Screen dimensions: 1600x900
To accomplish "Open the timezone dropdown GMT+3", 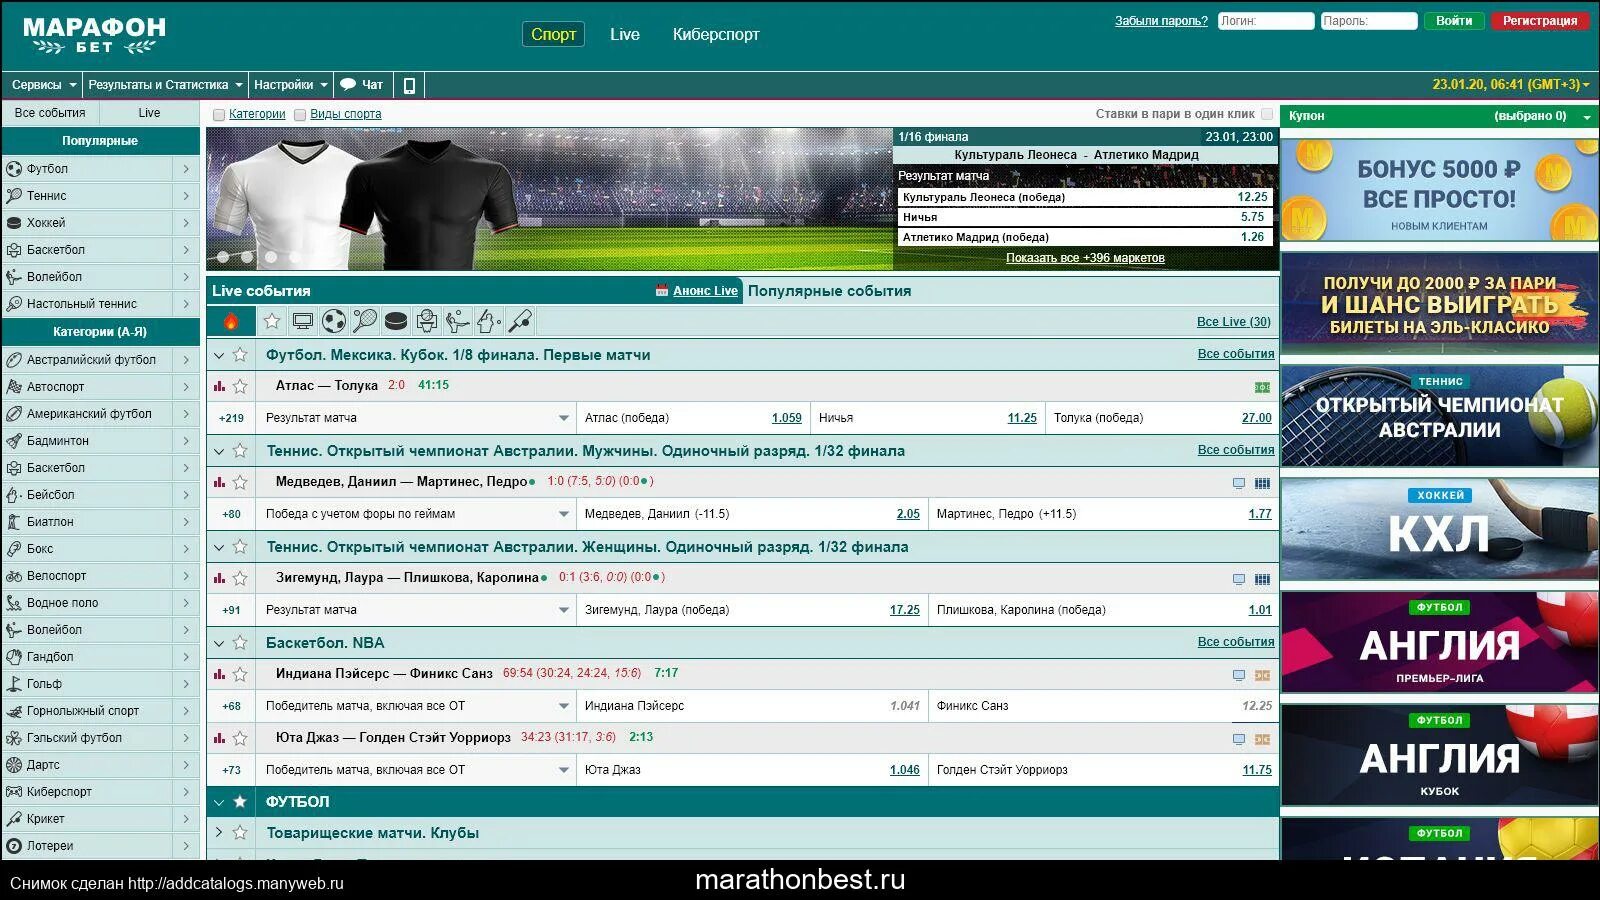I will (x=1510, y=84).
